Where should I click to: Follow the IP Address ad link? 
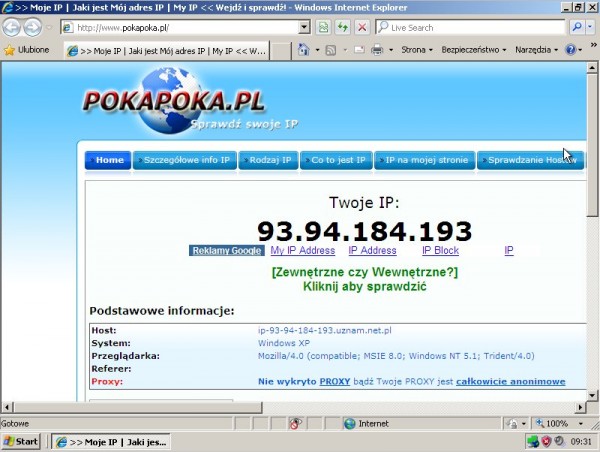click(x=372, y=250)
